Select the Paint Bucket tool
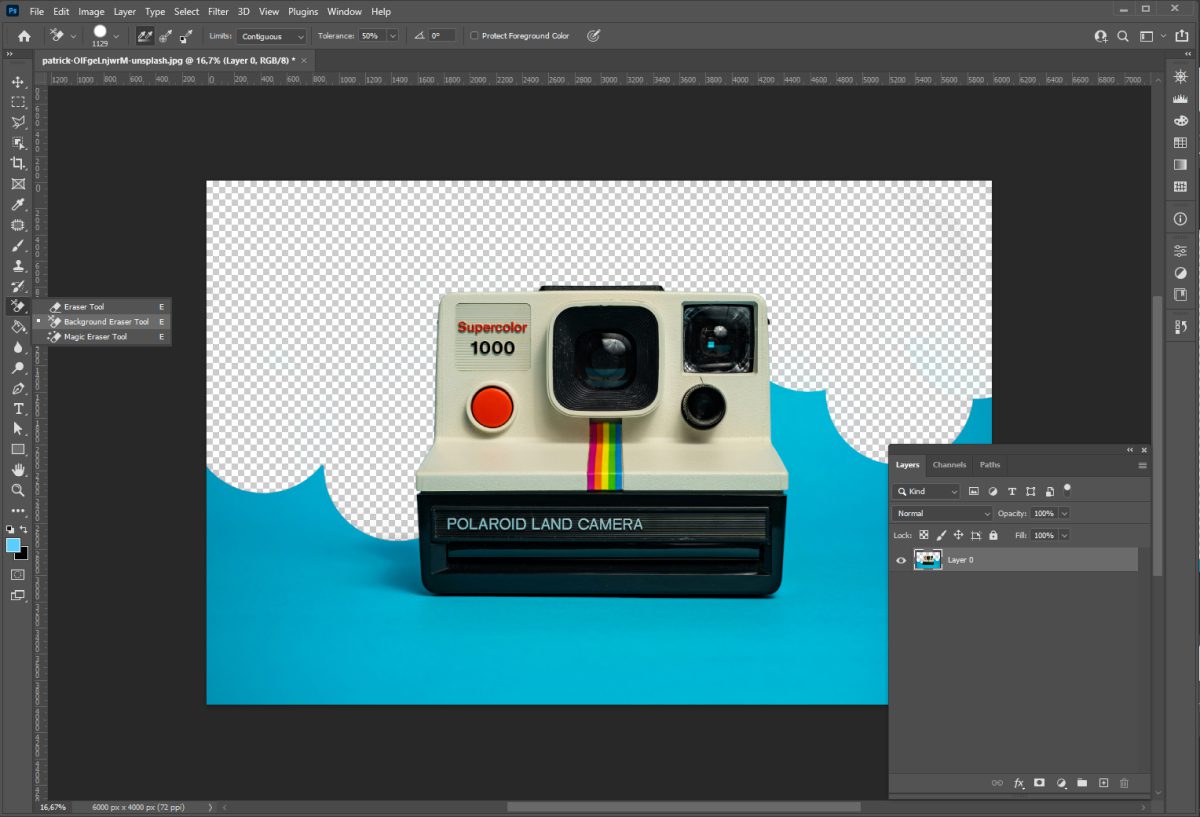 click(18, 327)
